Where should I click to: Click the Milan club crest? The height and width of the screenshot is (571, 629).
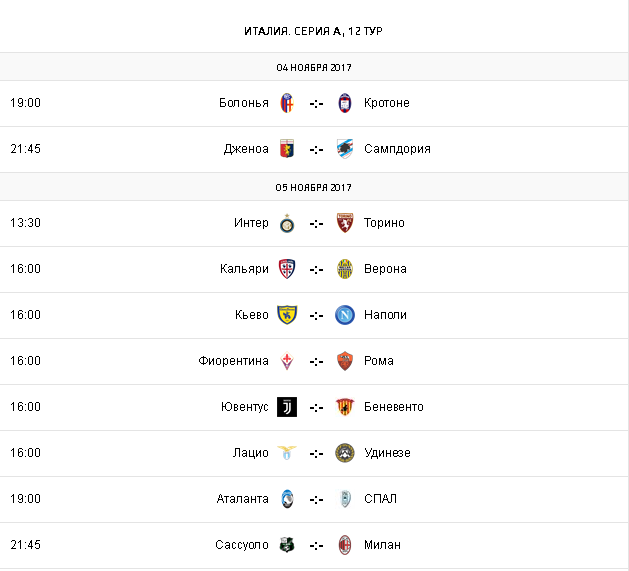345,545
